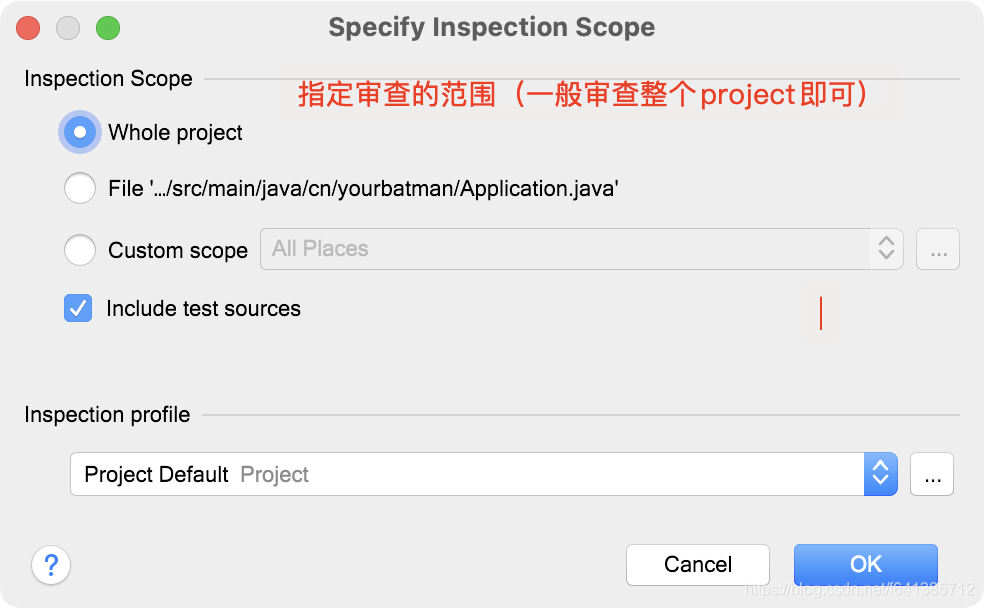Click the Specify Inspection Scope title bar
This screenshot has height=608, width=984.
491,27
